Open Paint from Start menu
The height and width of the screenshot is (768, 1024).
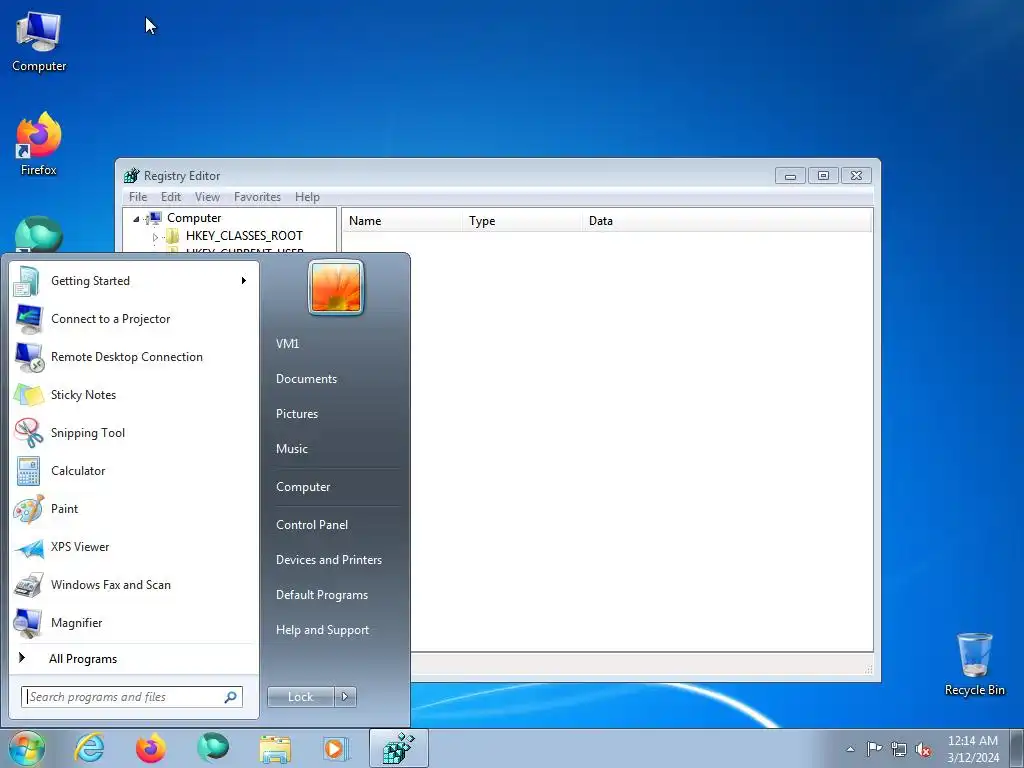click(133, 509)
